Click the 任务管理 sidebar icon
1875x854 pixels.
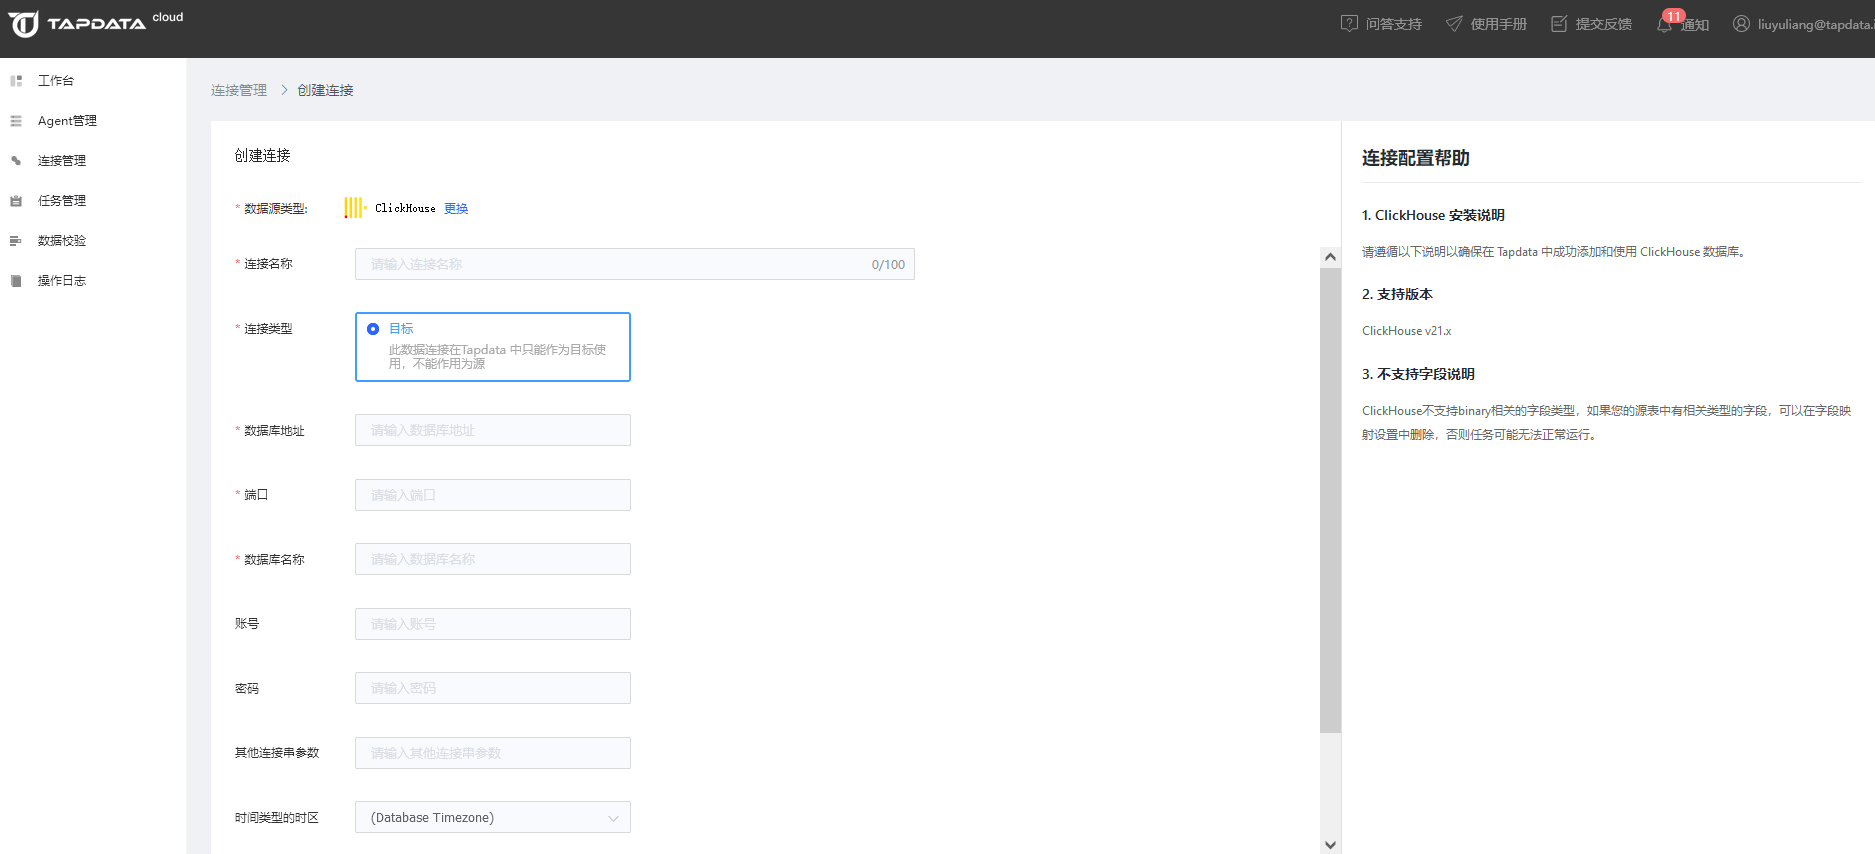tap(16, 200)
